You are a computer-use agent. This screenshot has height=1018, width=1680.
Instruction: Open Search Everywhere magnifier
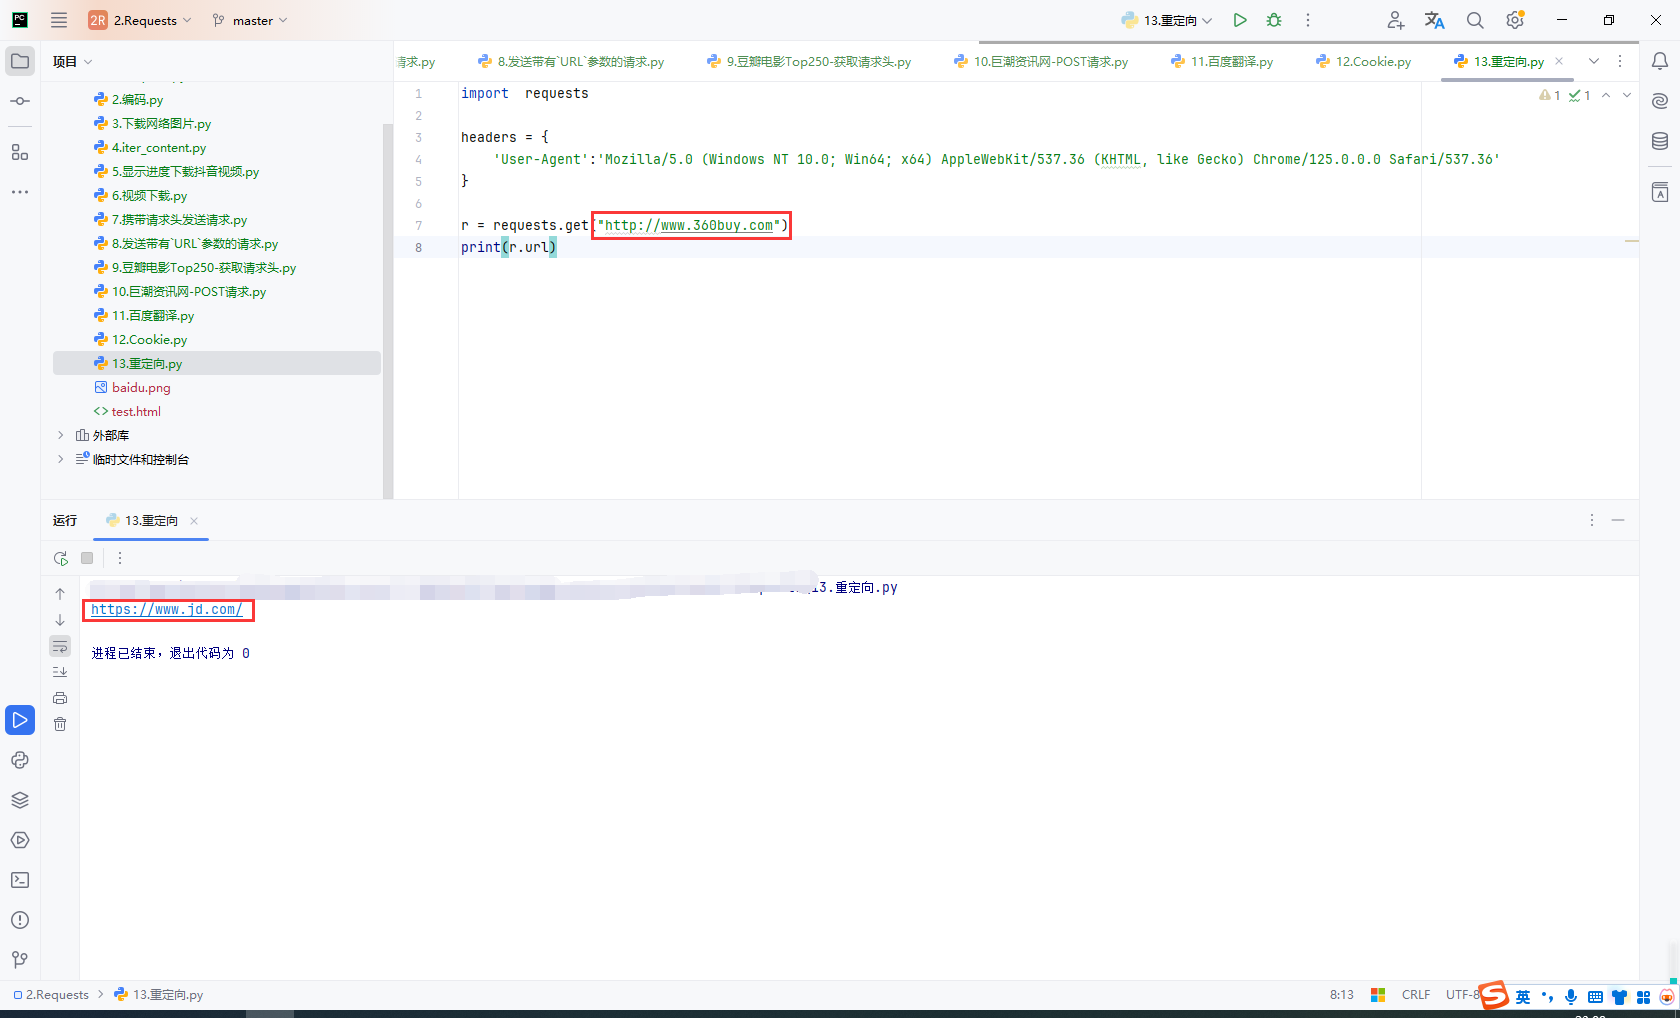(x=1475, y=20)
